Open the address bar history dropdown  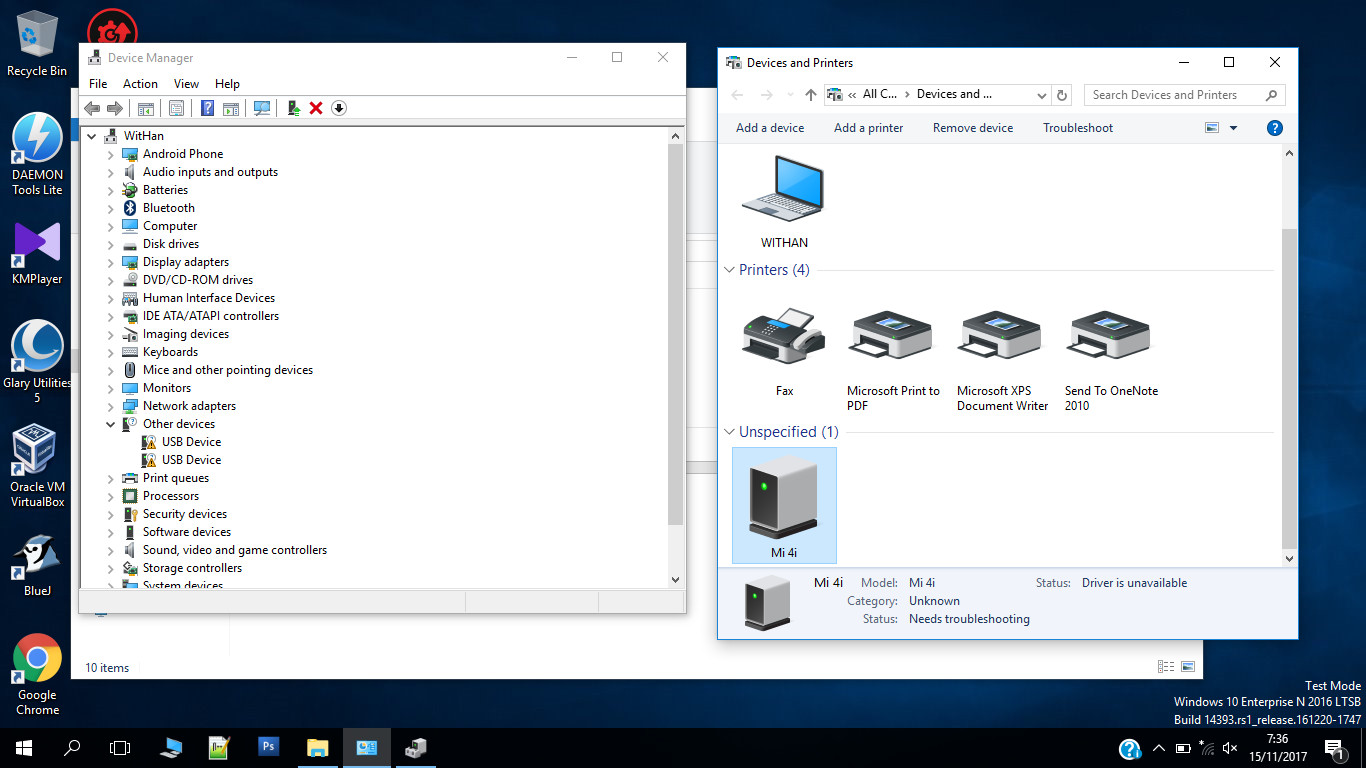coord(1041,95)
